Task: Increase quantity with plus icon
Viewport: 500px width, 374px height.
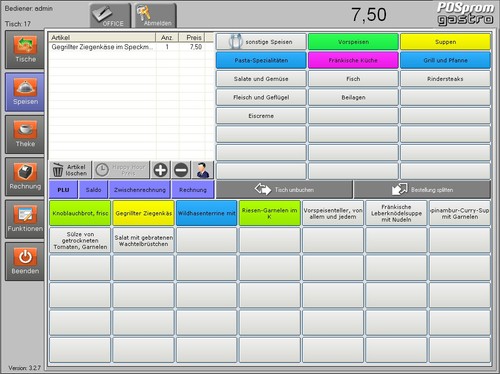Action: tap(160, 170)
